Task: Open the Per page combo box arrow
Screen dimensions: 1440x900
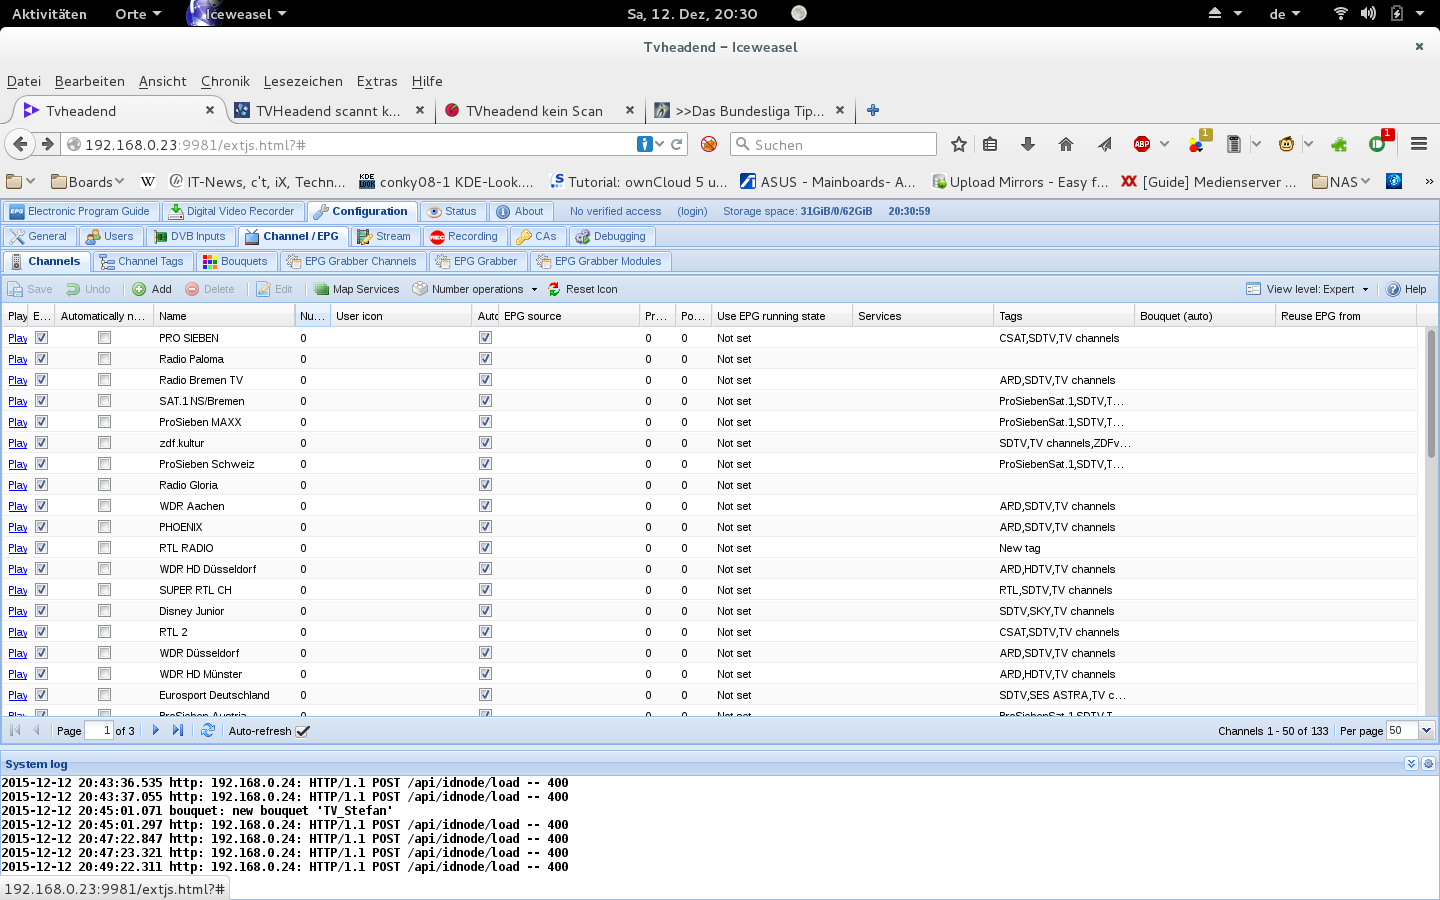Action: click(x=1427, y=731)
